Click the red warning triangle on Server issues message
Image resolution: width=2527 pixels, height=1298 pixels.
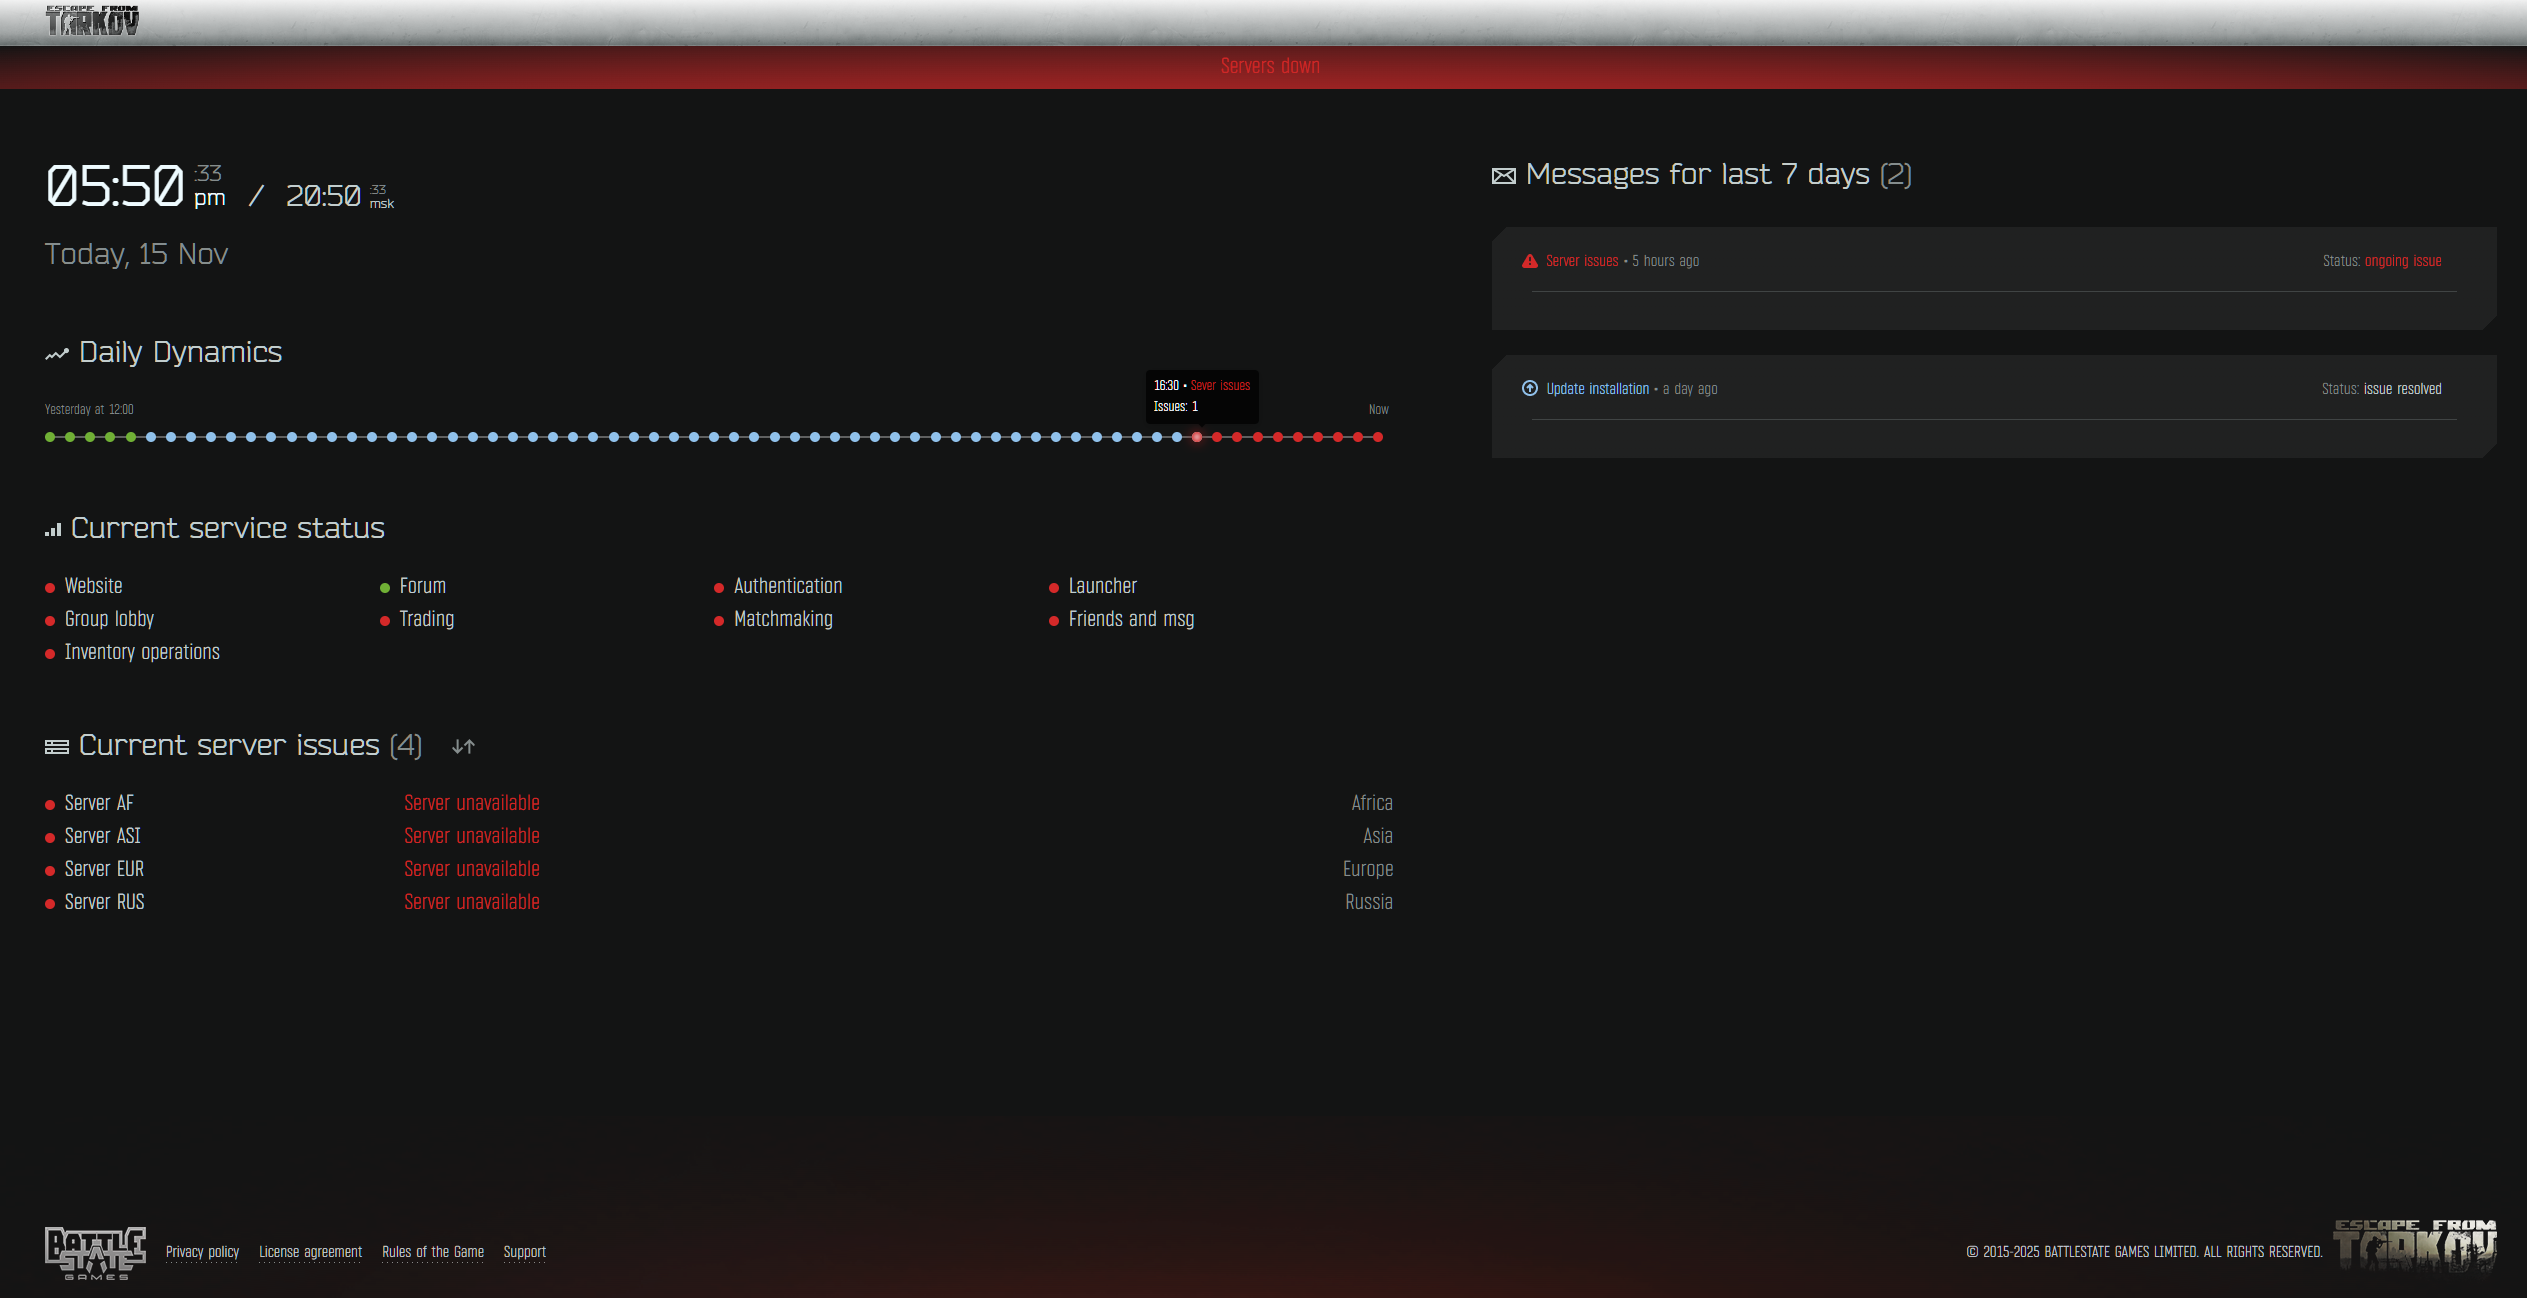[1529, 261]
